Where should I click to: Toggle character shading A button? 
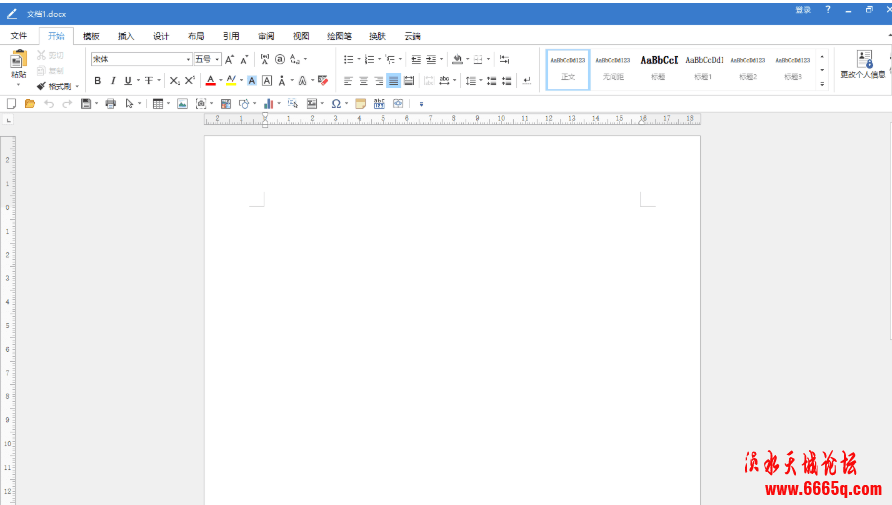[x=252, y=81]
